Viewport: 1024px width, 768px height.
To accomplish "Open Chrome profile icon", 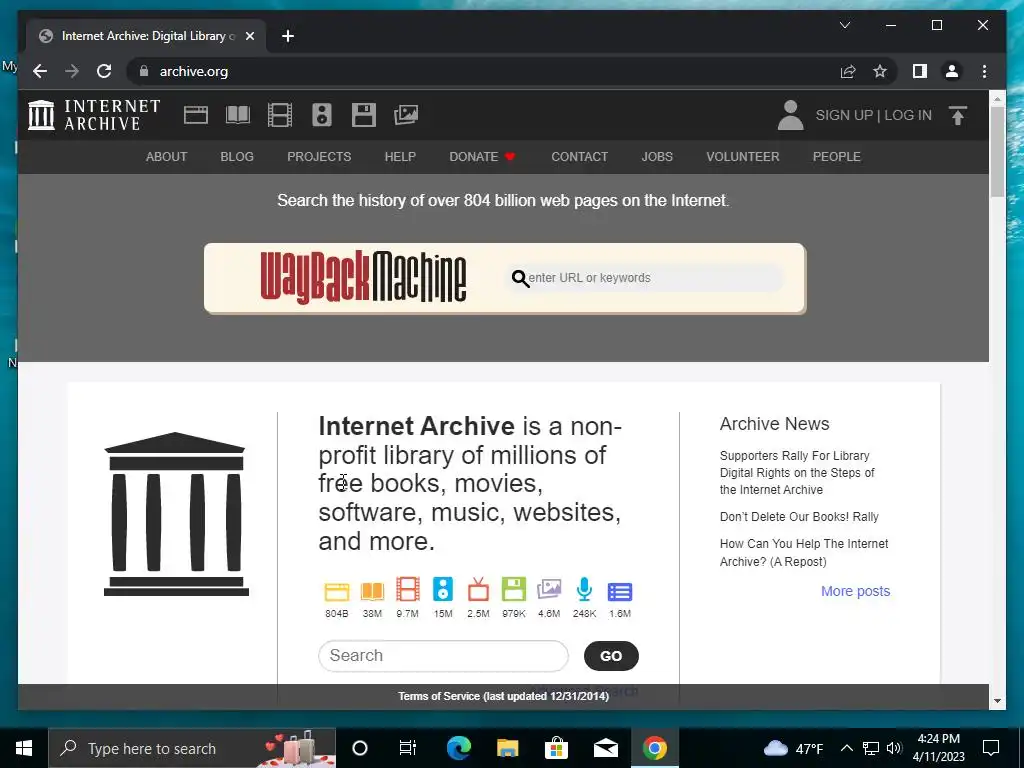I will click(952, 71).
